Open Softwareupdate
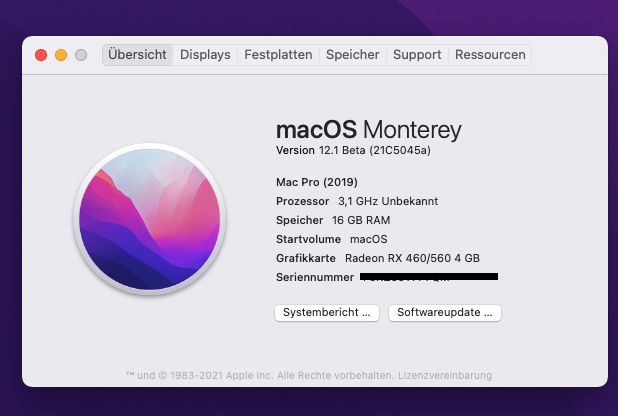Viewport: 618px width, 416px height. coord(445,313)
